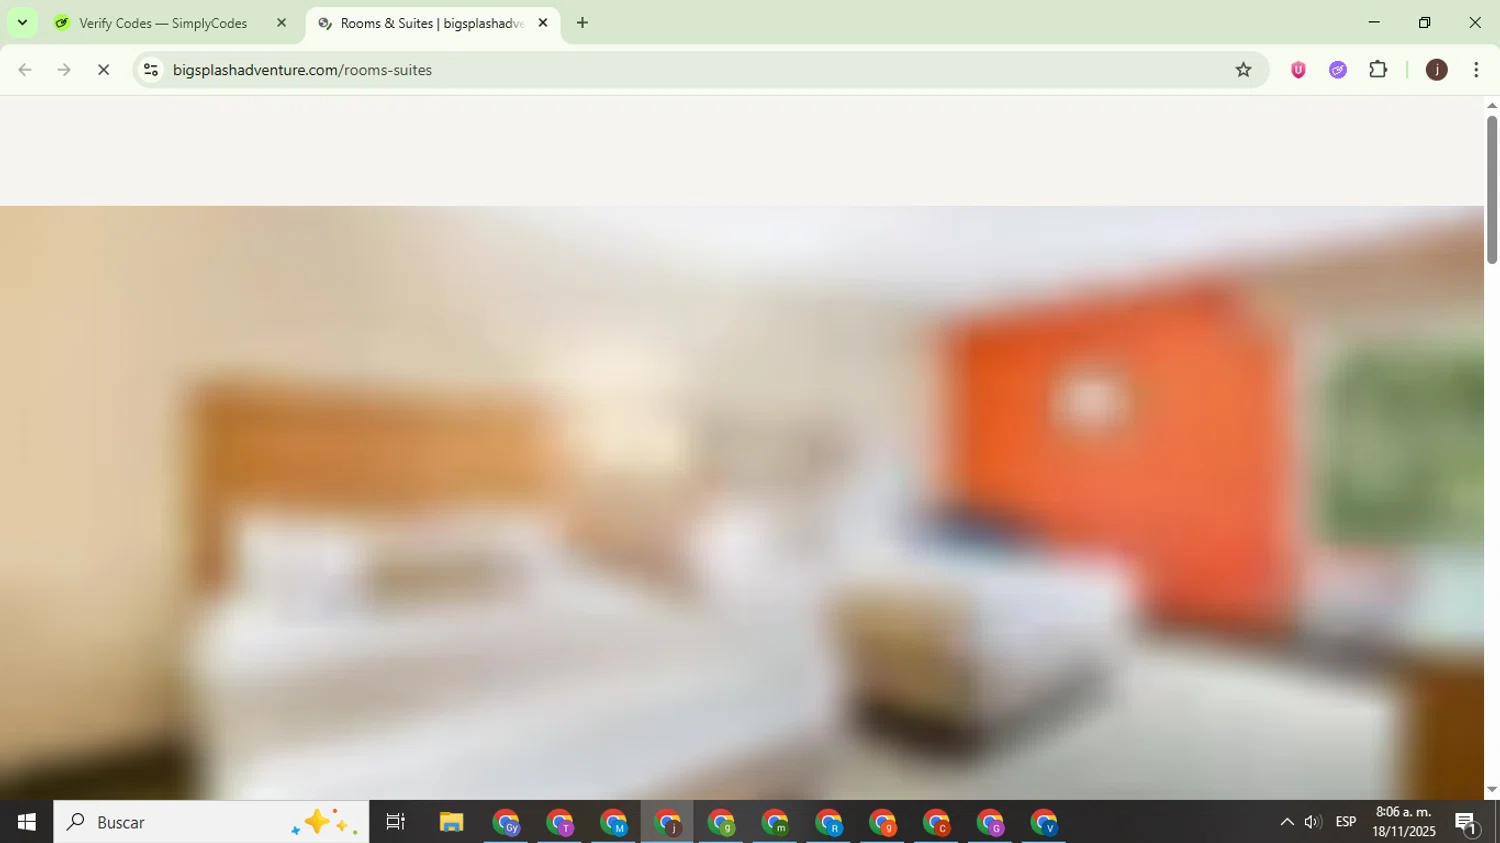This screenshot has width=1500, height=843.
Task: Close the Verify Codes — SimplyCodes tab
Action: (281, 23)
